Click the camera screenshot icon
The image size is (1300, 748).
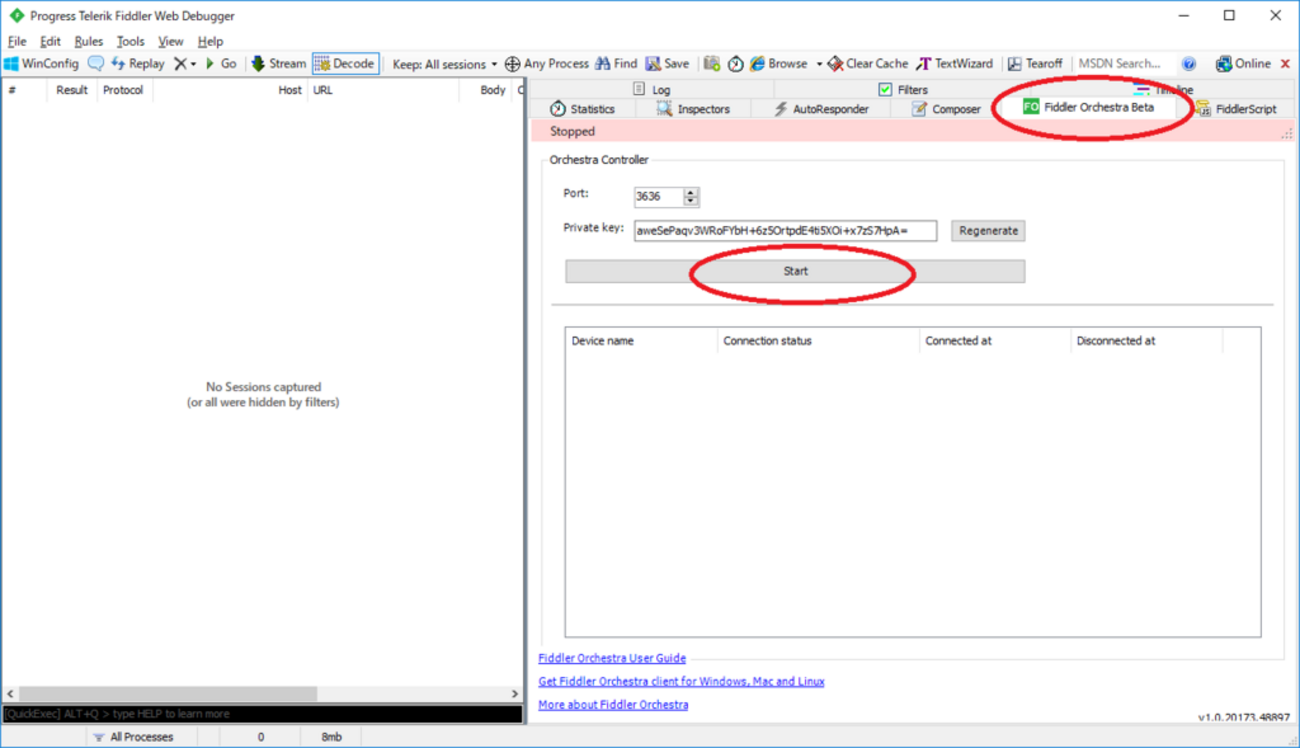pyautogui.click(x=712, y=63)
